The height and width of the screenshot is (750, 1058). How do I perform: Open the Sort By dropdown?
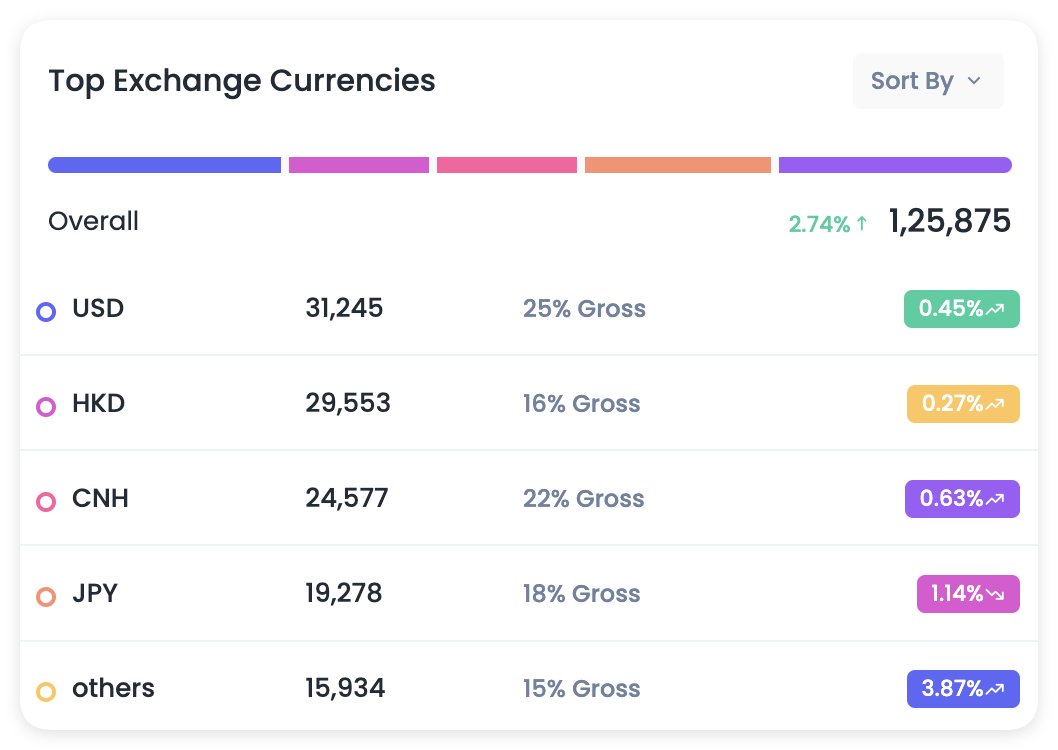[x=927, y=81]
